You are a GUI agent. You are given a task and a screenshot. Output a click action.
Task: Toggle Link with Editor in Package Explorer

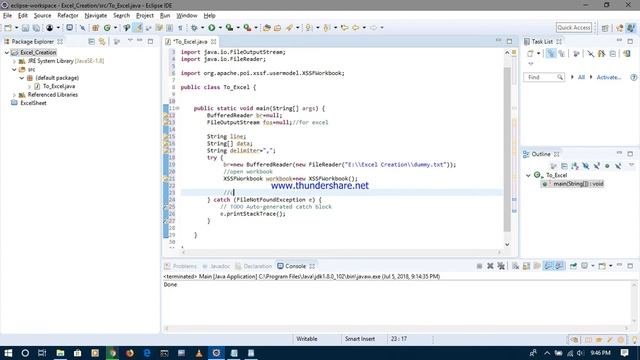tap(102, 42)
